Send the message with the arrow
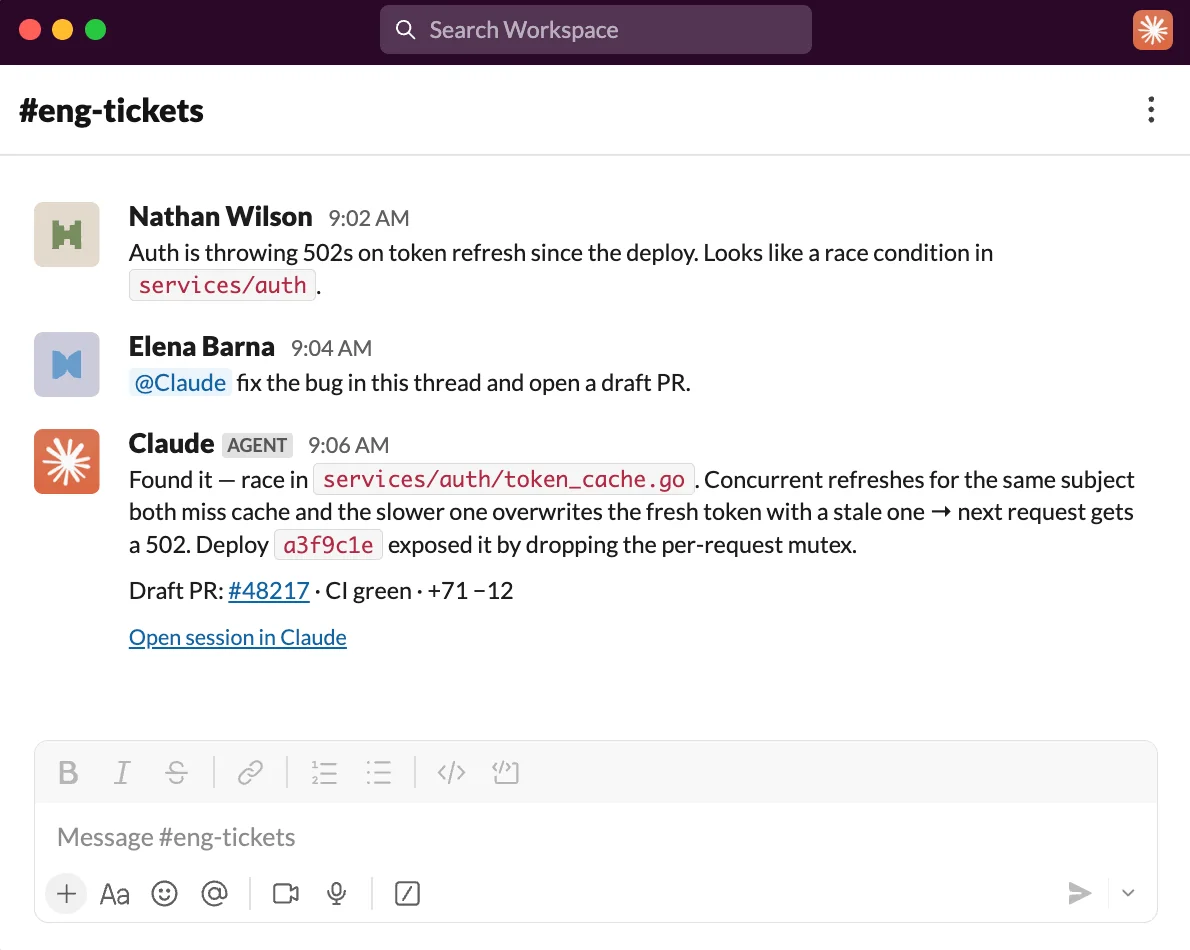The image size is (1190, 950). pyautogui.click(x=1079, y=893)
